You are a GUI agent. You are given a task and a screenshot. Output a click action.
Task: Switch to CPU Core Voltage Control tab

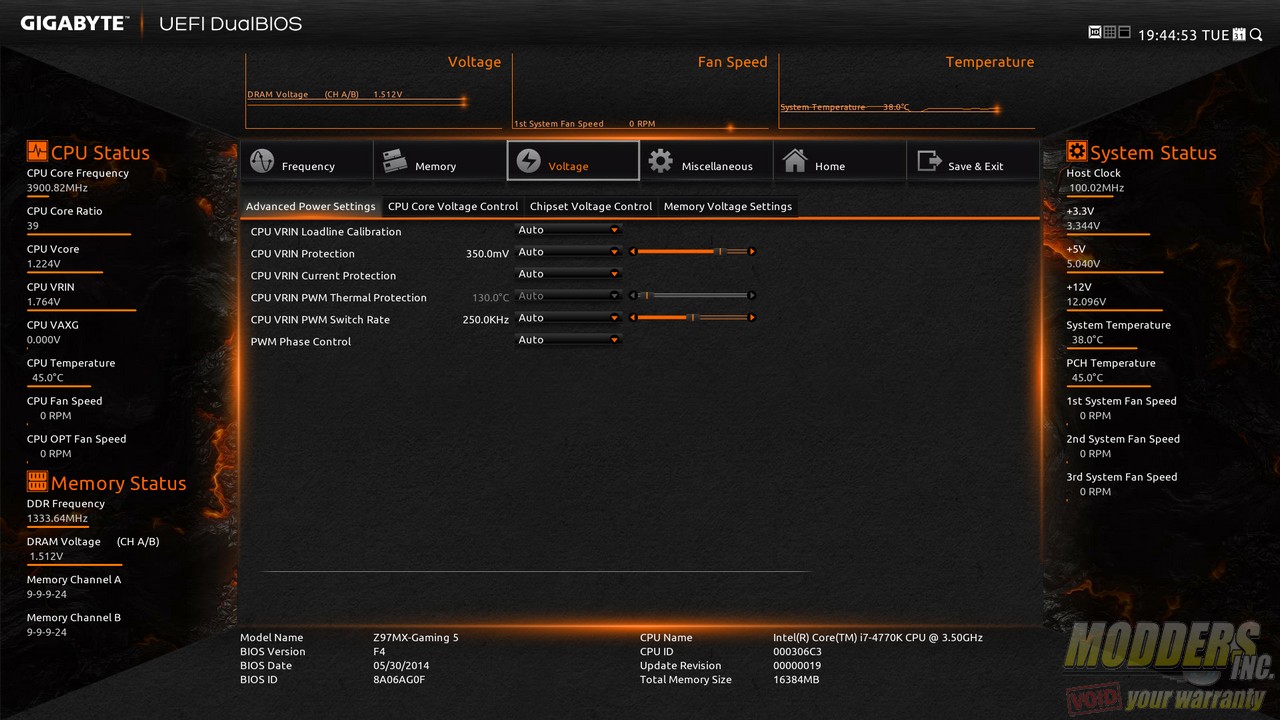(453, 207)
